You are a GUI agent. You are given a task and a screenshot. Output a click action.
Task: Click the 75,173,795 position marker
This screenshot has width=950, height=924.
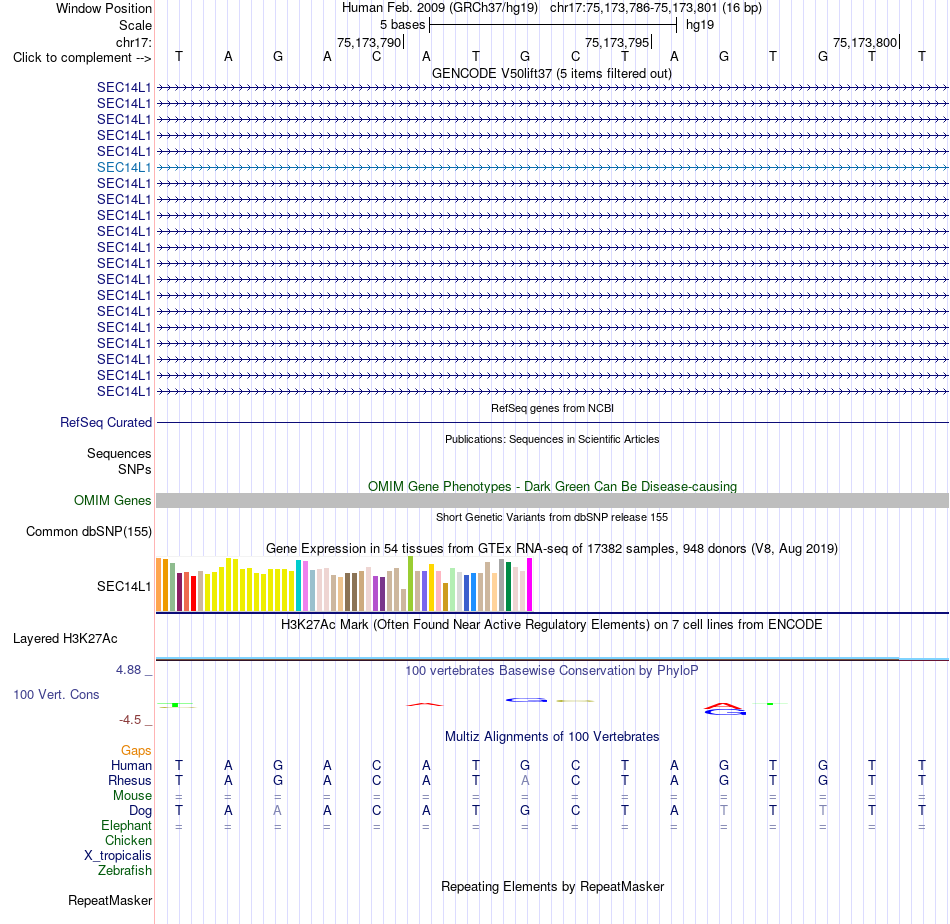[x=617, y=42]
